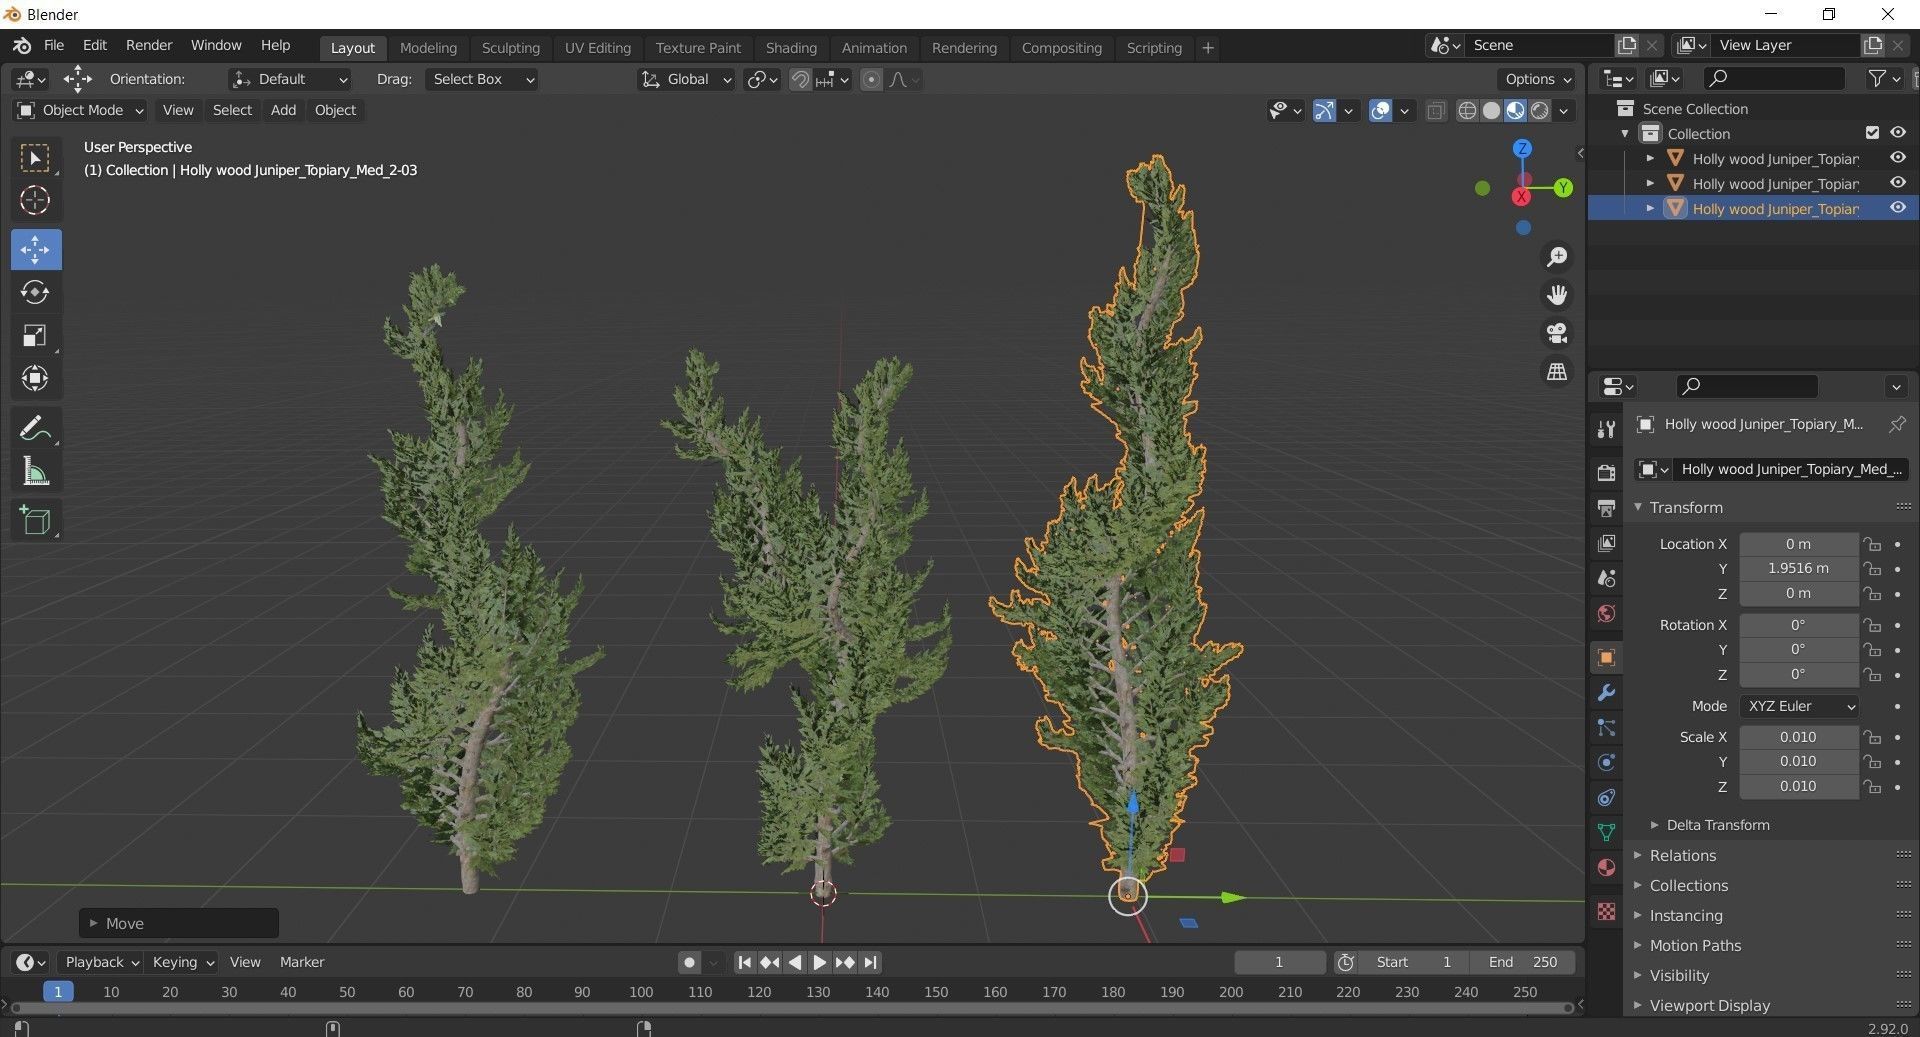This screenshot has width=1920, height=1037.
Task: Toggle the Scale Z lock
Action: tap(1872, 787)
